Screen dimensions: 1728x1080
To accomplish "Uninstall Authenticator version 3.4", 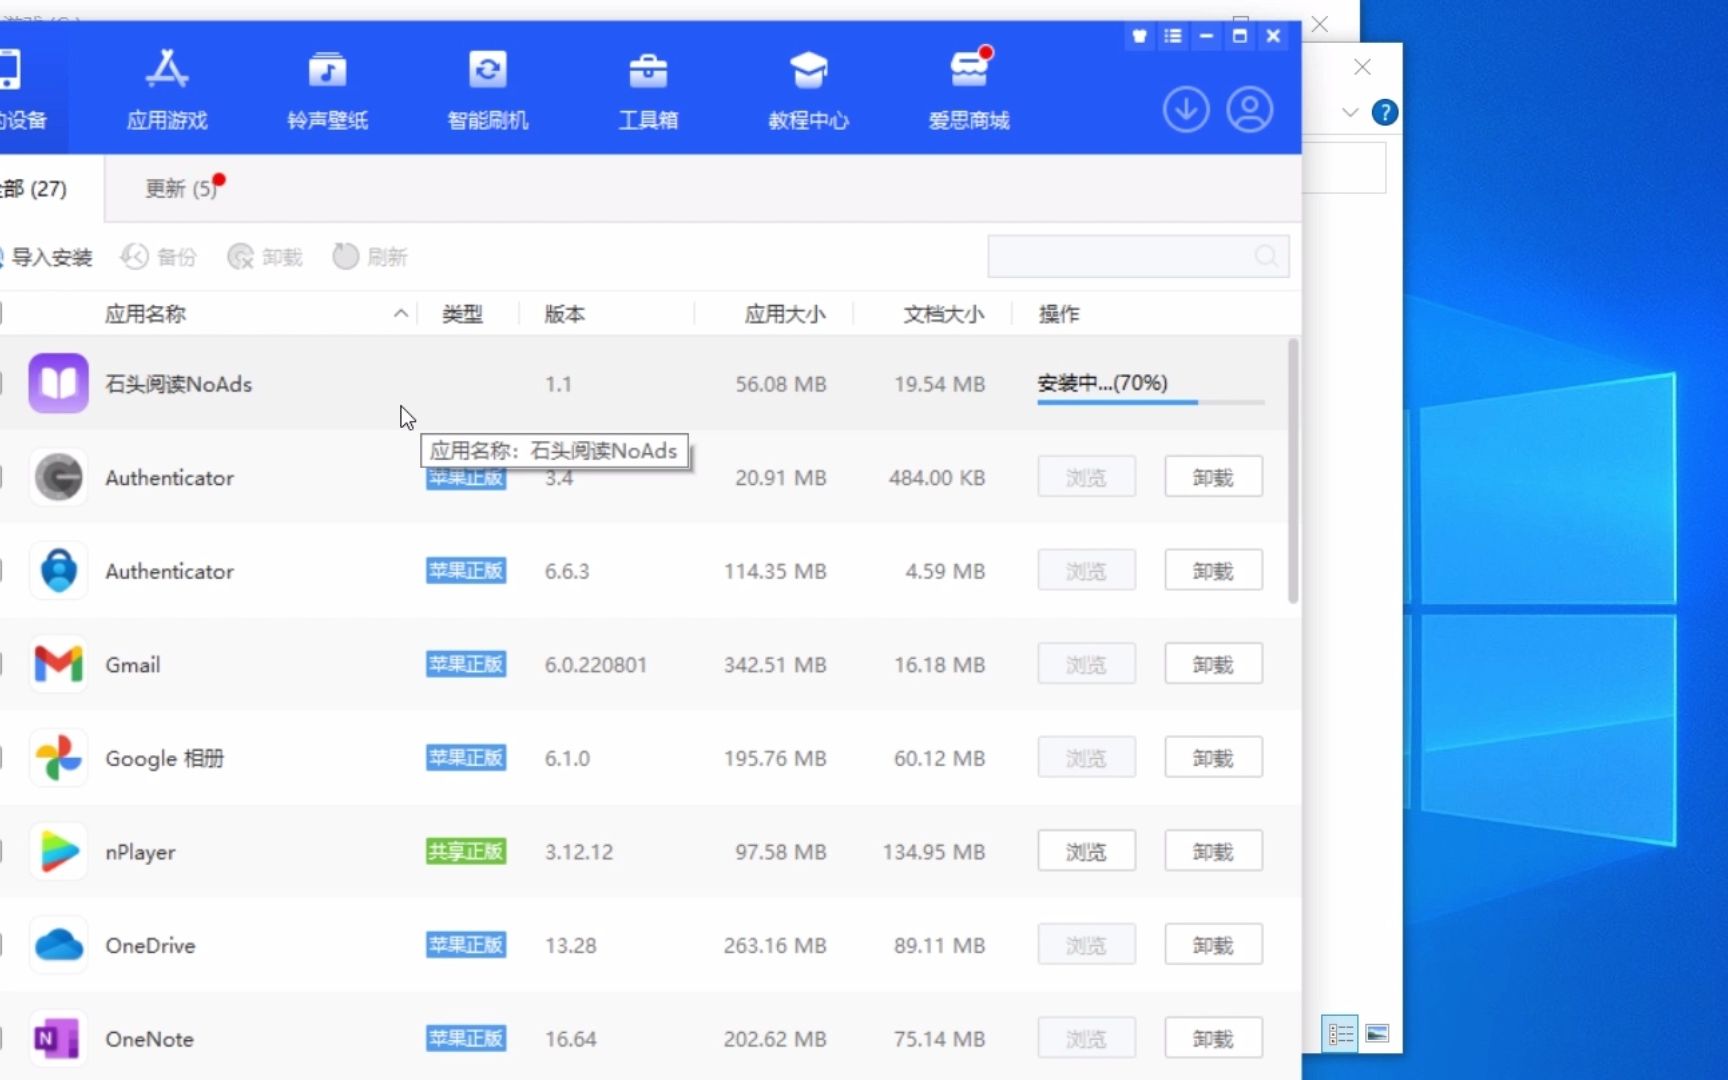I will [1213, 477].
